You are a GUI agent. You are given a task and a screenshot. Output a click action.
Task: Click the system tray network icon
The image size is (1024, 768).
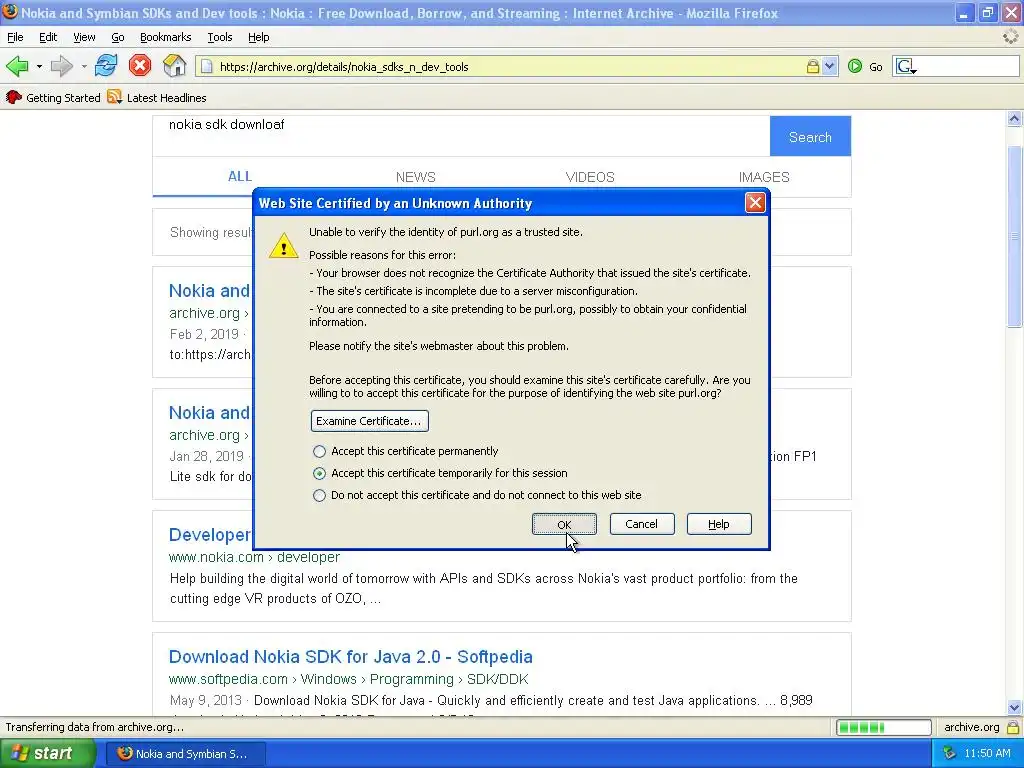pos(950,753)
